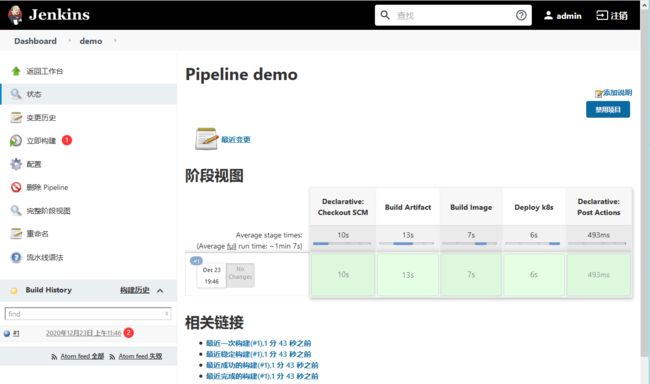This screenshot has width=650, height=384.
Task: Open the 最近变更 link
Action: click(x=235, y=140)
